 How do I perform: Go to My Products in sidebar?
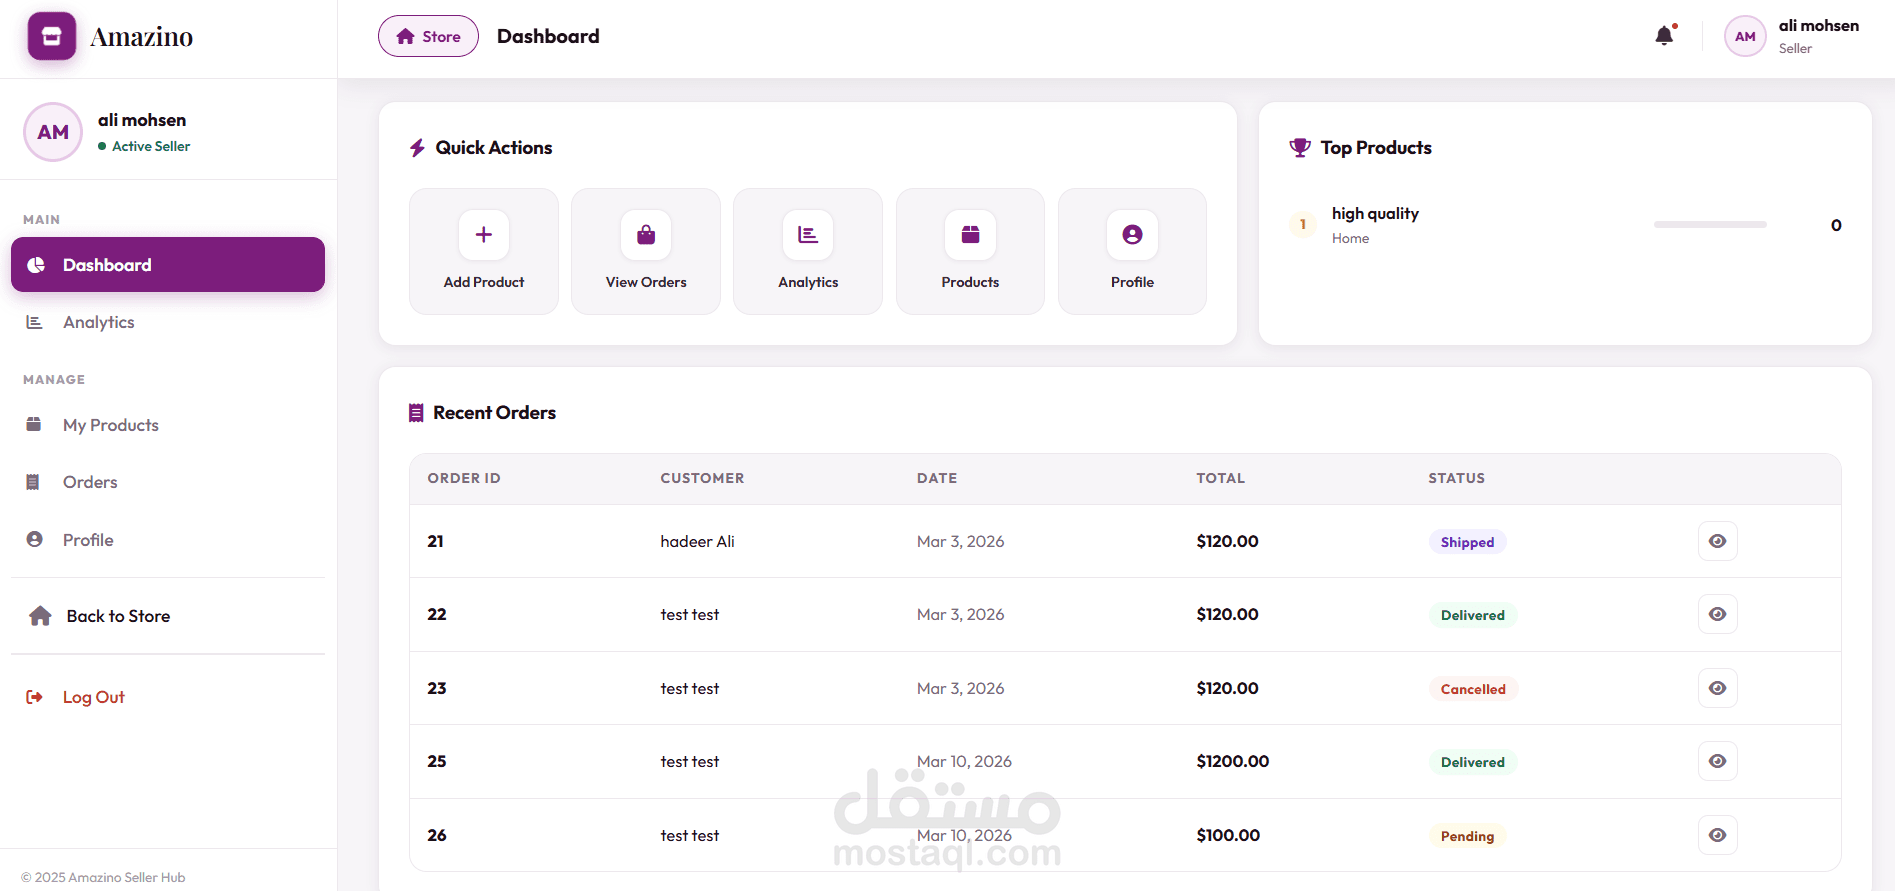[x=110, y=425]
